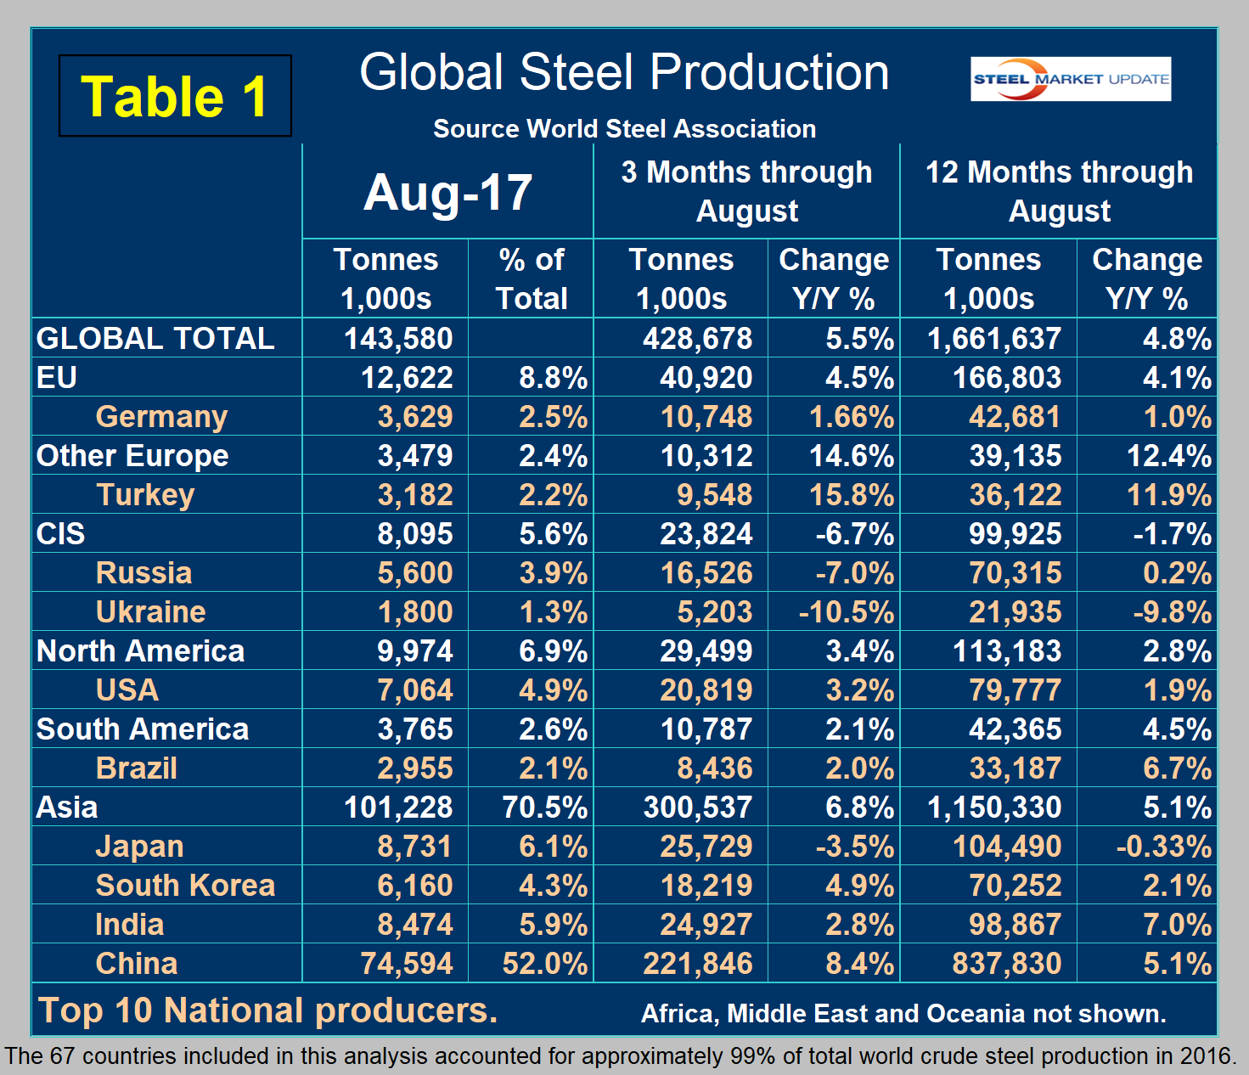This screenshot has width=1249, height=1075.
Task: Select the % of Total column header
Action: click(x=531, y=279)
